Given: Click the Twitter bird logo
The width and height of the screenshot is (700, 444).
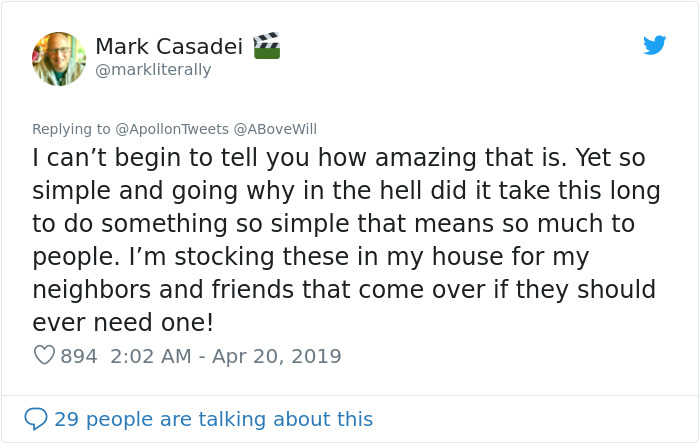Looking at the screenshot, I should click(654, 45).
